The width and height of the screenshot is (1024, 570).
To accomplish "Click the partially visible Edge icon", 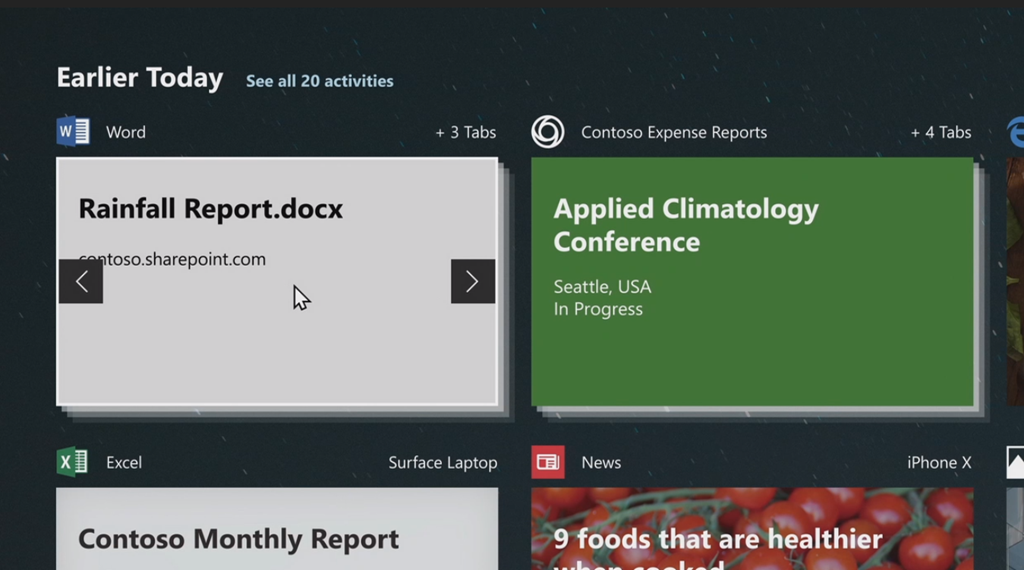I will click(x=1015, y=132).
